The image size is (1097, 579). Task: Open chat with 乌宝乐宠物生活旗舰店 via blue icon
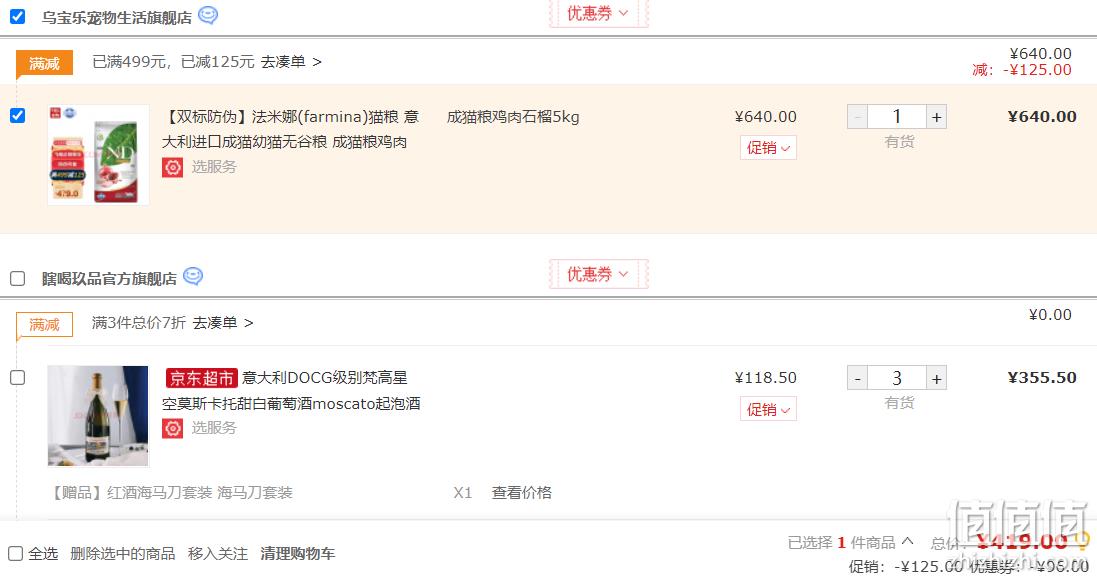coord(208,15)
